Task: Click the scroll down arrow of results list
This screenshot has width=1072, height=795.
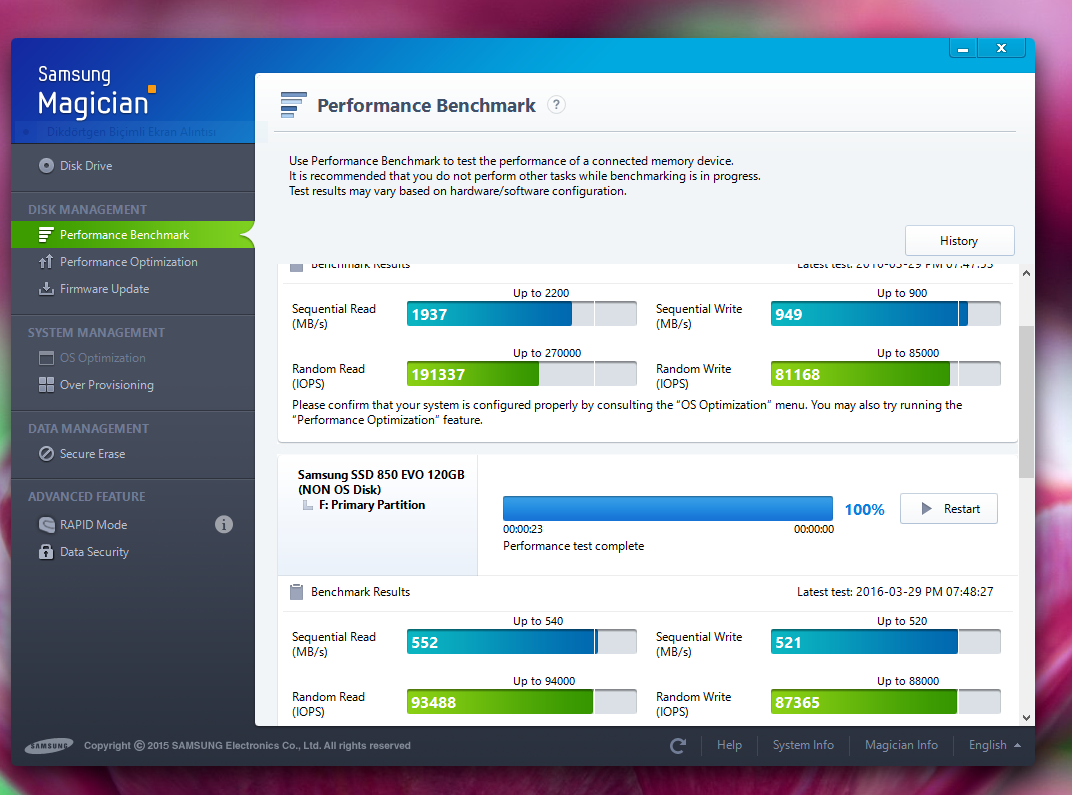Action: [x=1026, y=718]
